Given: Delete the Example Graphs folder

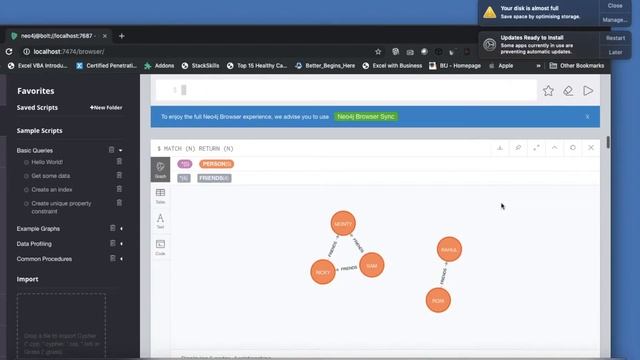Looking at the screenshot, I should pyautogui.click(x=113, y=228).
